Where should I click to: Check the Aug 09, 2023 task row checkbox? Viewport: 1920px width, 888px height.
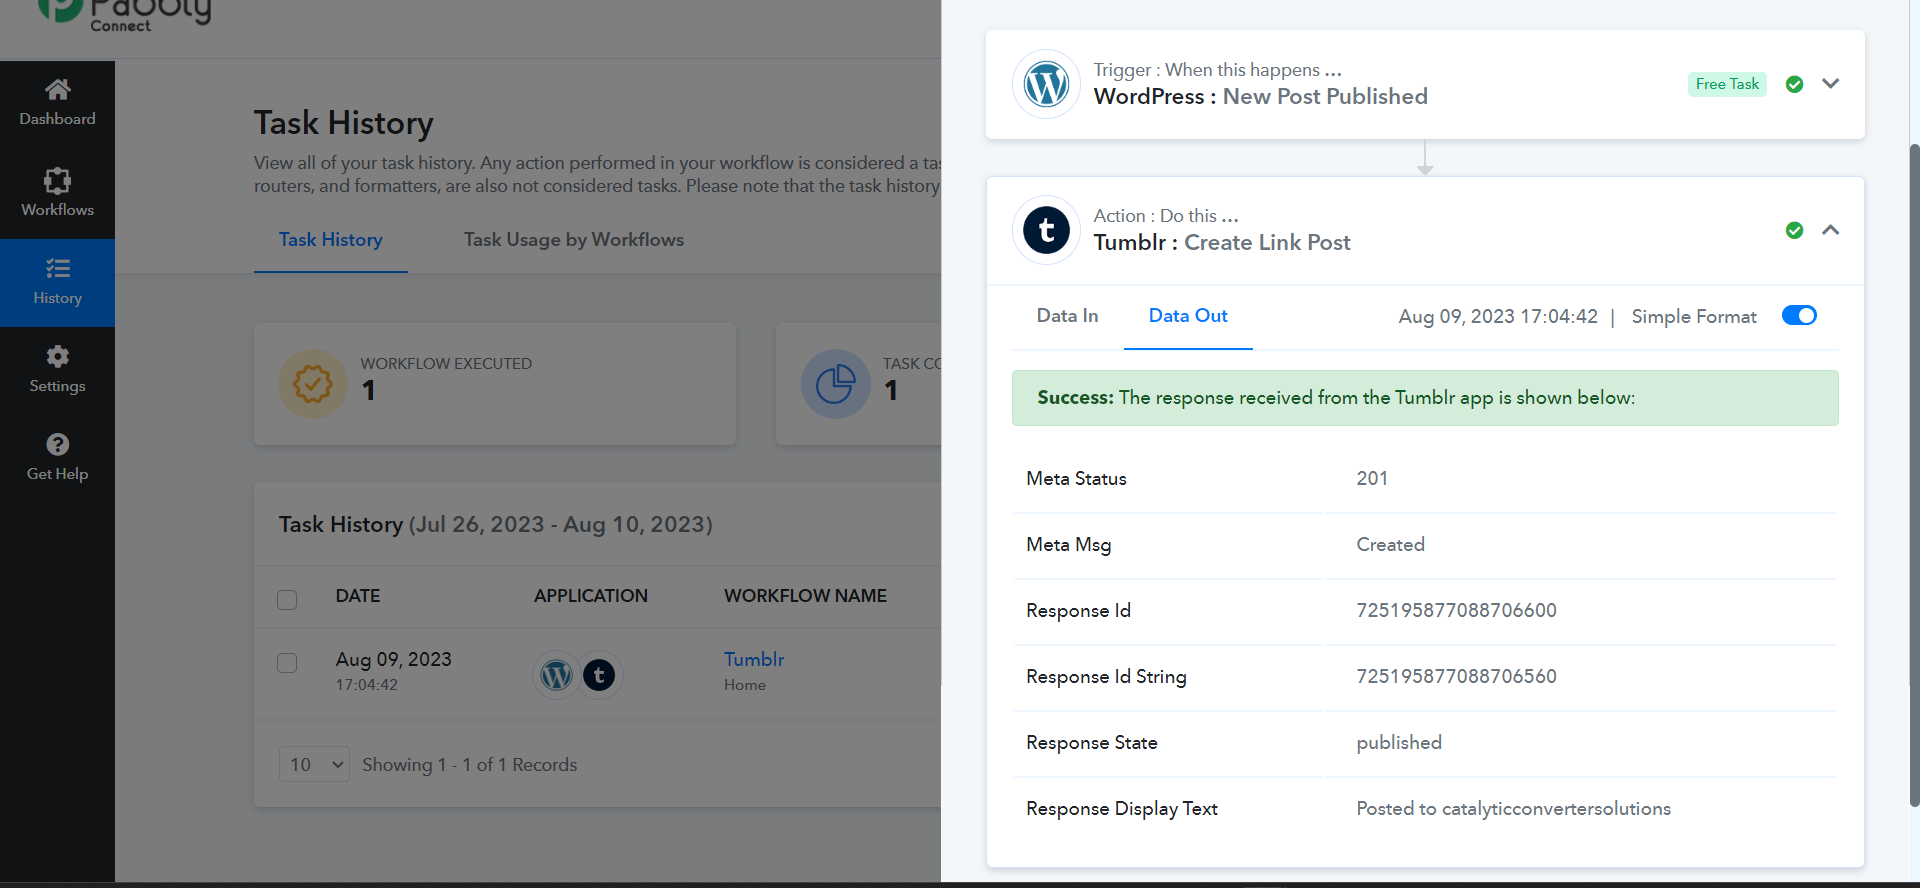point(287,663)
